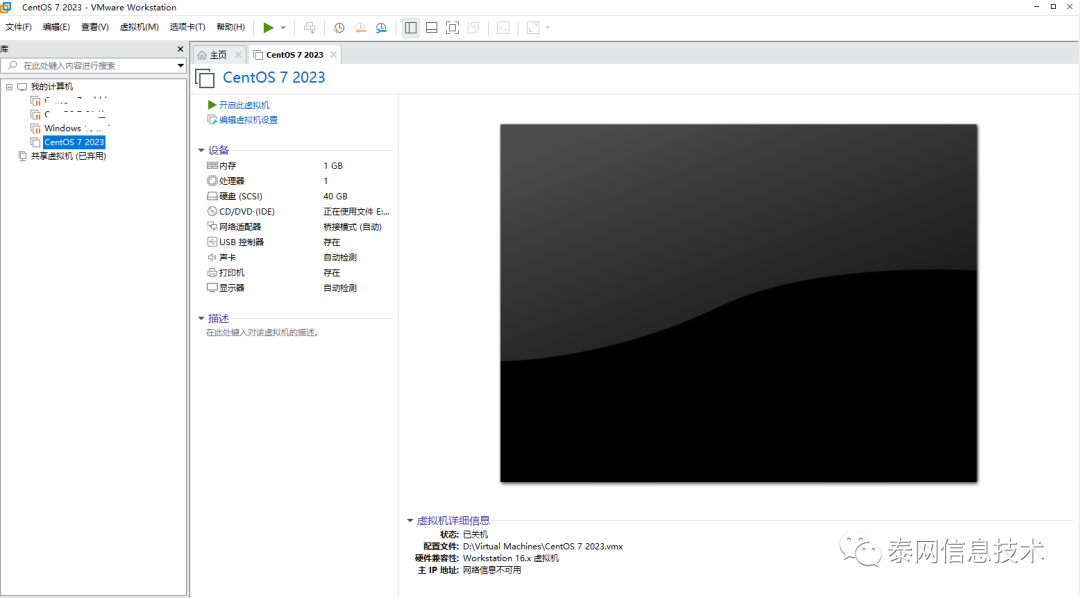Click the USB 控制器 device icon
Viewport: 1080px width, 598px height.
[212, 242]
